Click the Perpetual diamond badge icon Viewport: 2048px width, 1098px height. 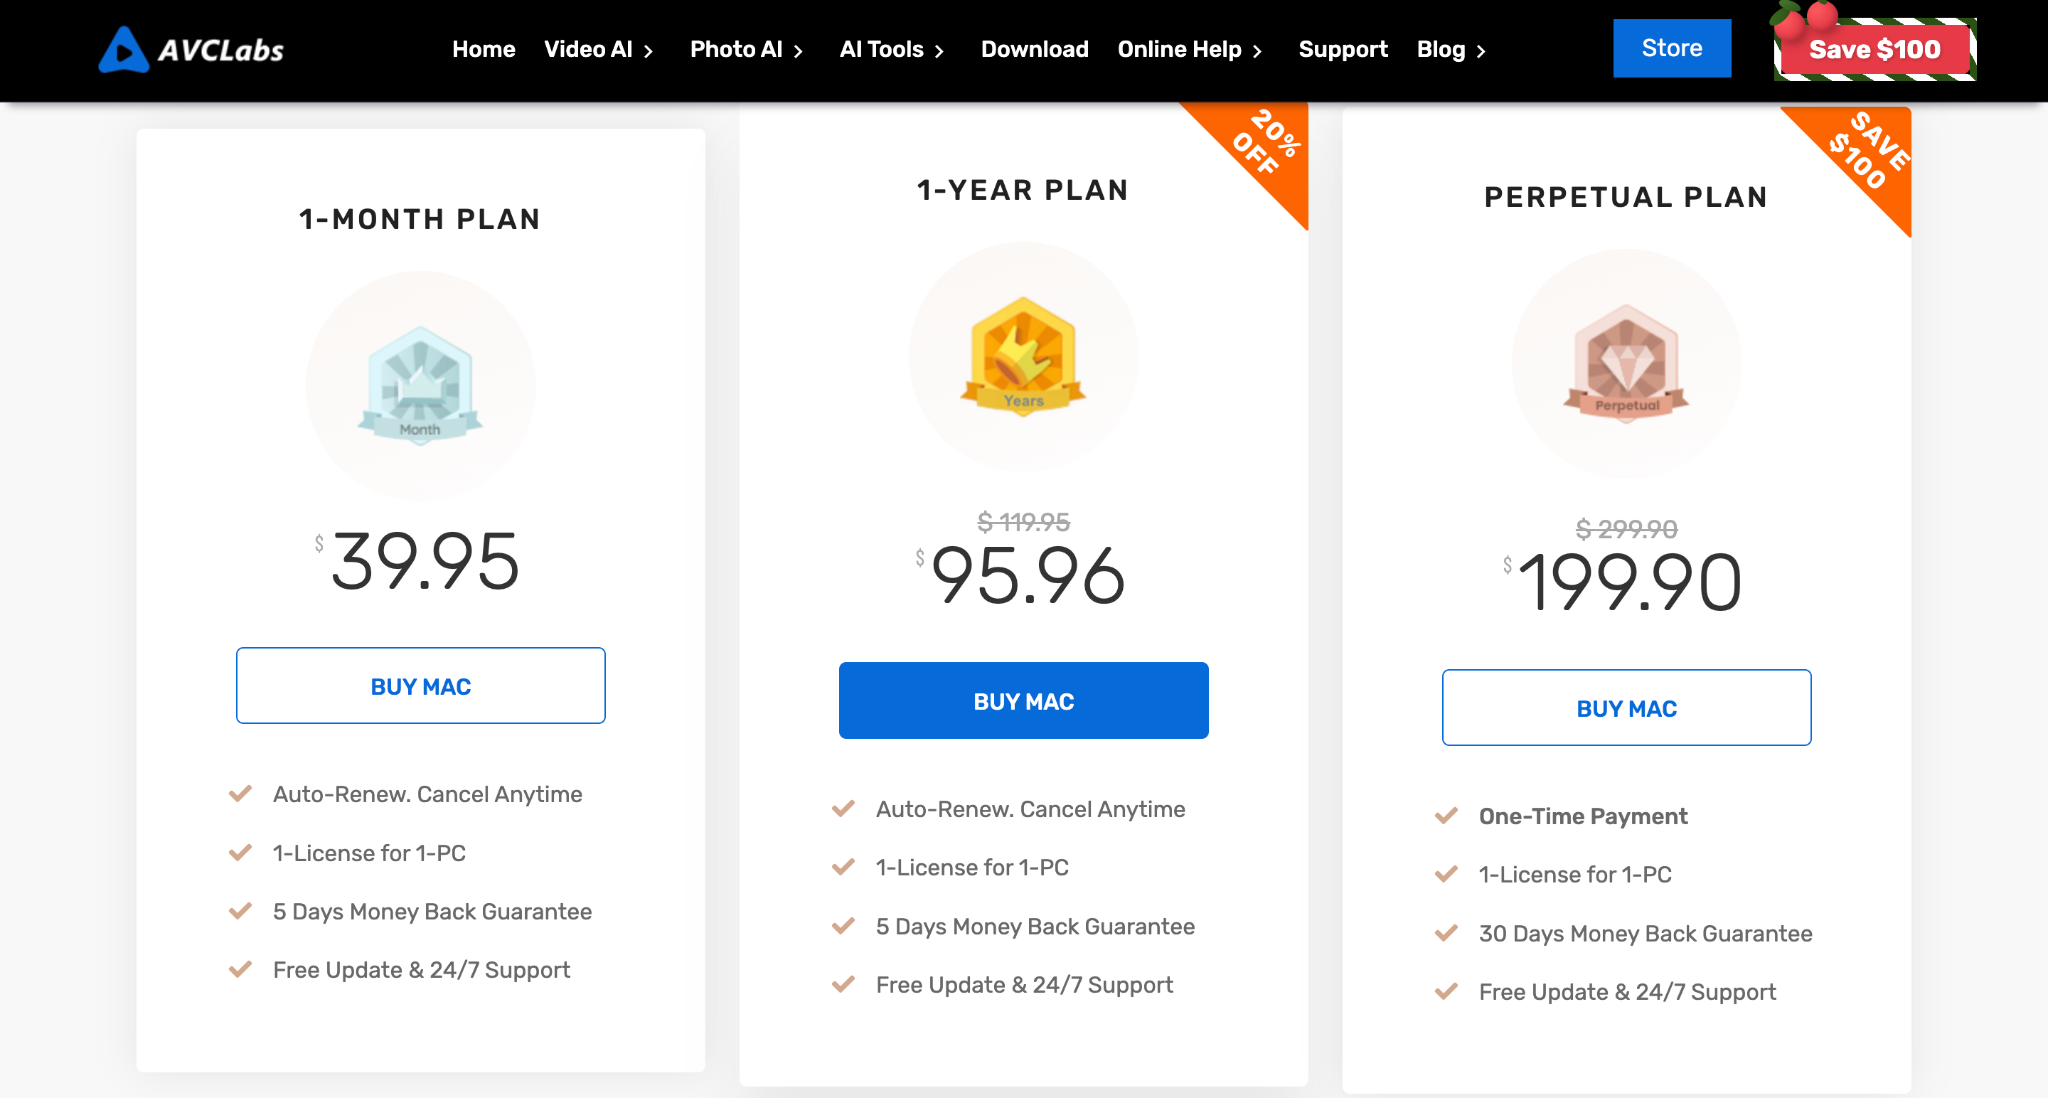point(1626,363)
